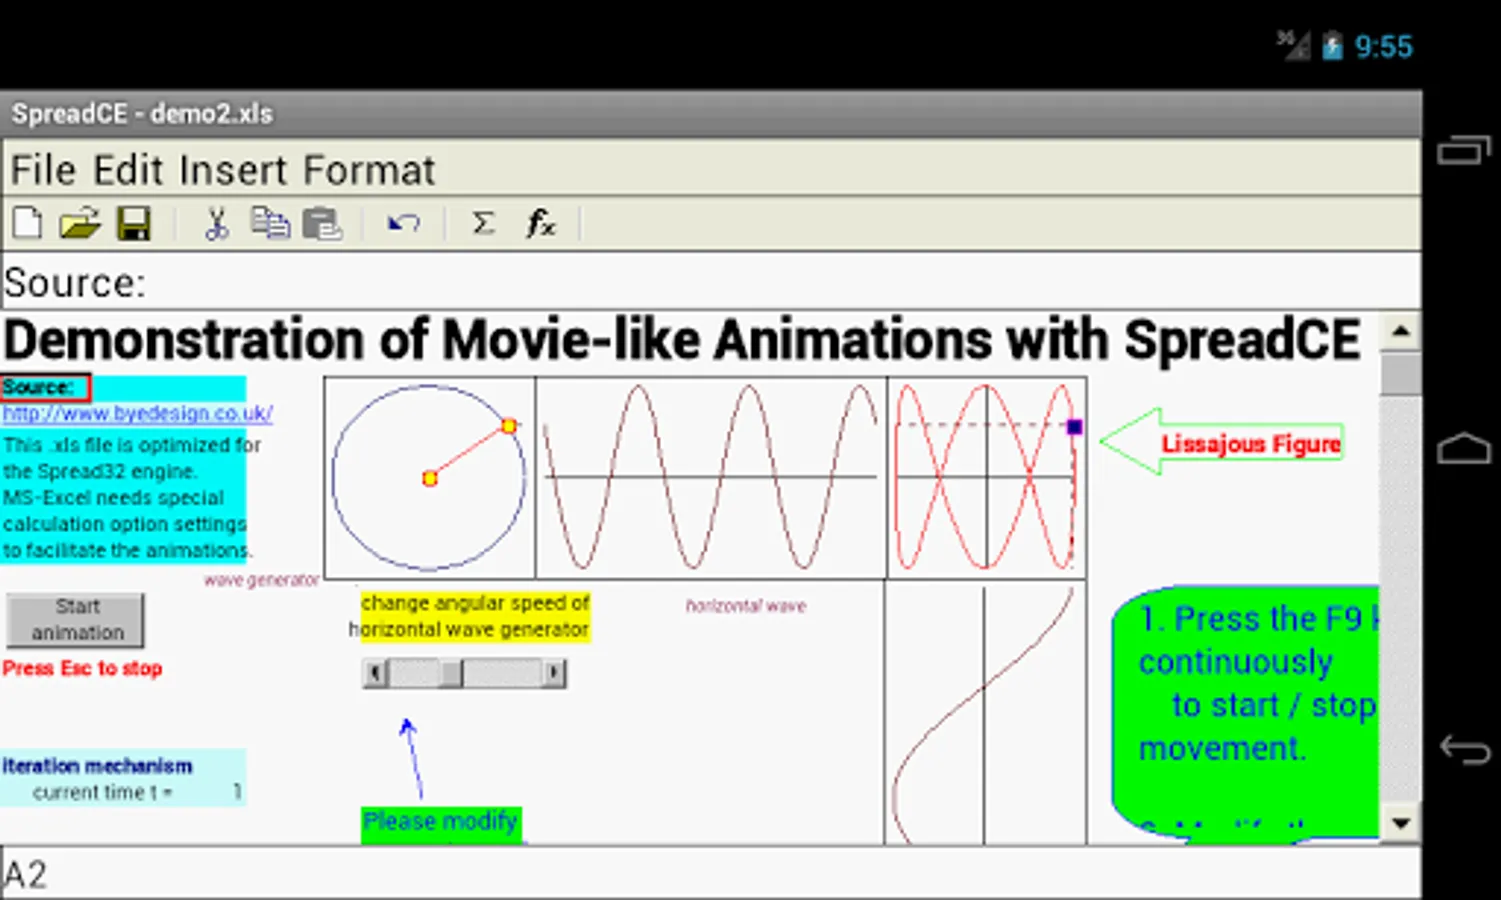Open the Edit menu
Screen dimensions: 1501x900
(x=128, y=170)
